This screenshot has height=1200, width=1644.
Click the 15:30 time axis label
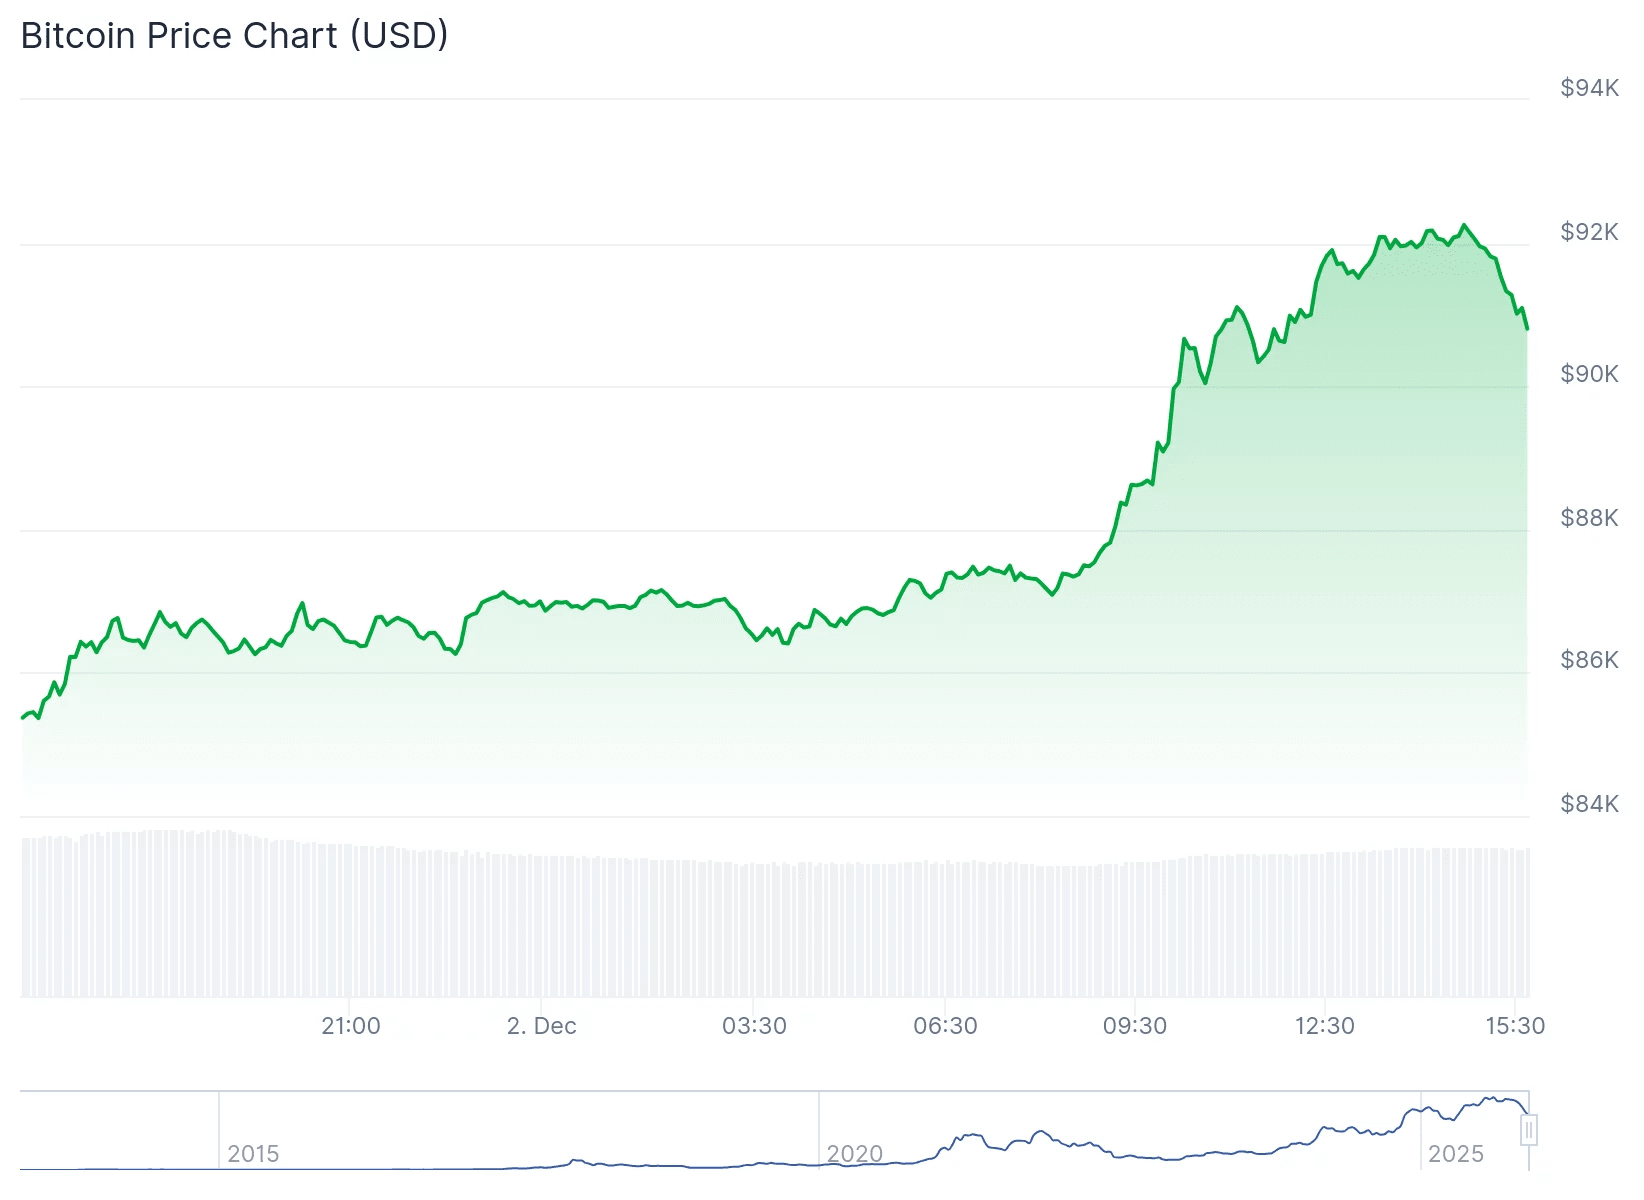[x=1515, y=1026]
